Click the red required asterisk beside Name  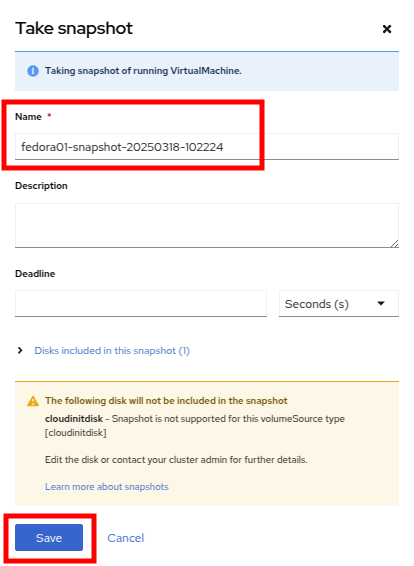49,116
